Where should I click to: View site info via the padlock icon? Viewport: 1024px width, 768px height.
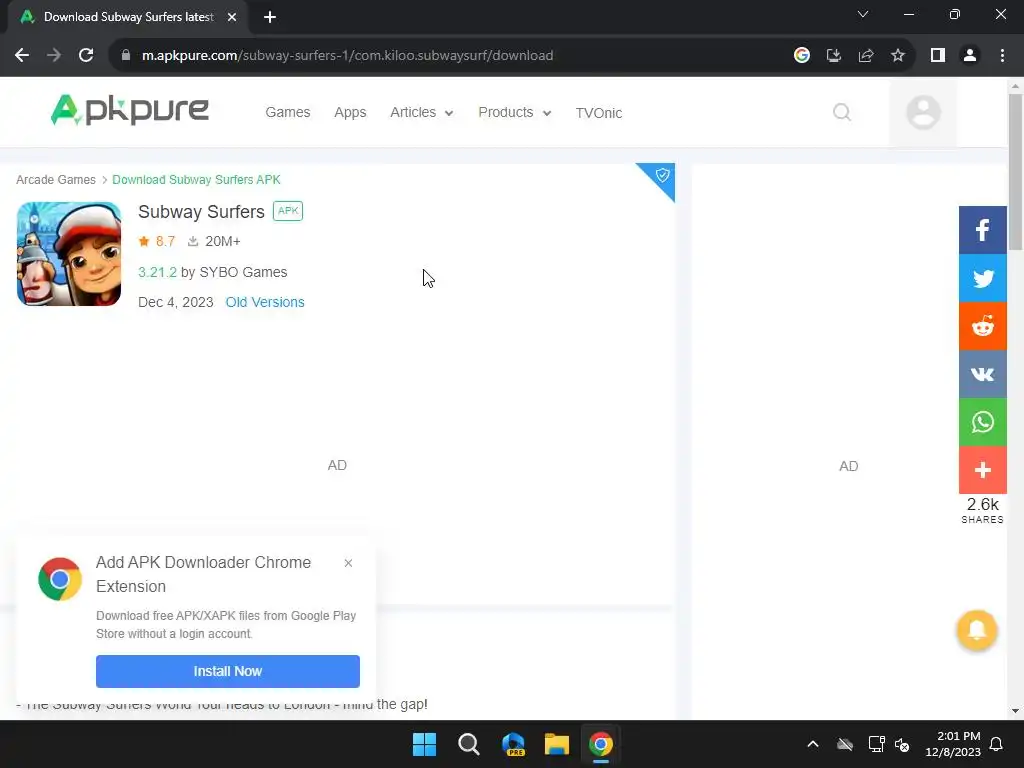126,56
